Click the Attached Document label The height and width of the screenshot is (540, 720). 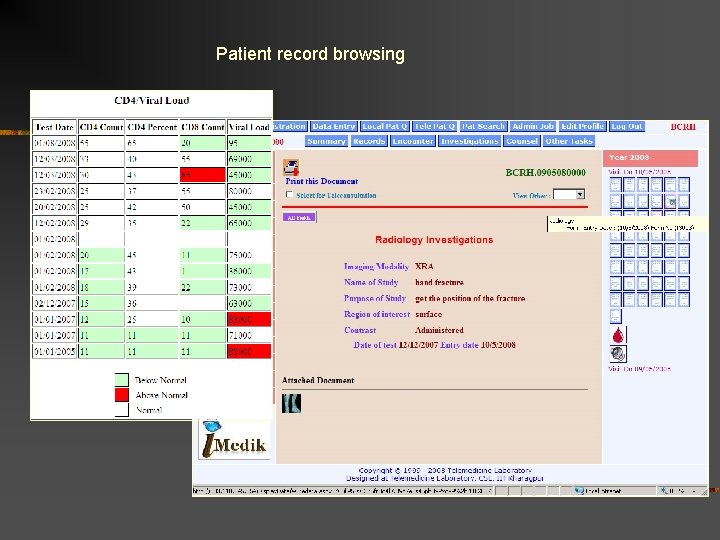click(318, 380)
